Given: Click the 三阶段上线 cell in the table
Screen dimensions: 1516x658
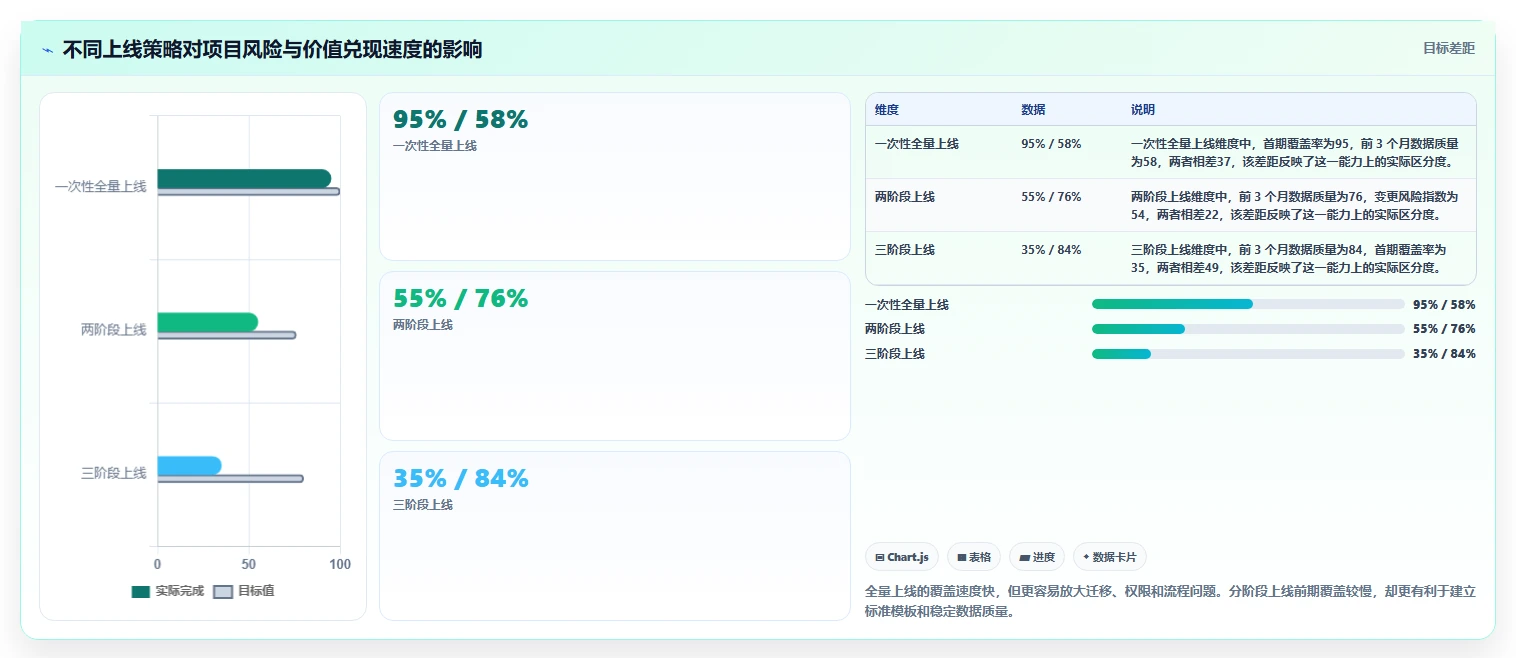Looking at the screenshot, I should click(905, 250).
